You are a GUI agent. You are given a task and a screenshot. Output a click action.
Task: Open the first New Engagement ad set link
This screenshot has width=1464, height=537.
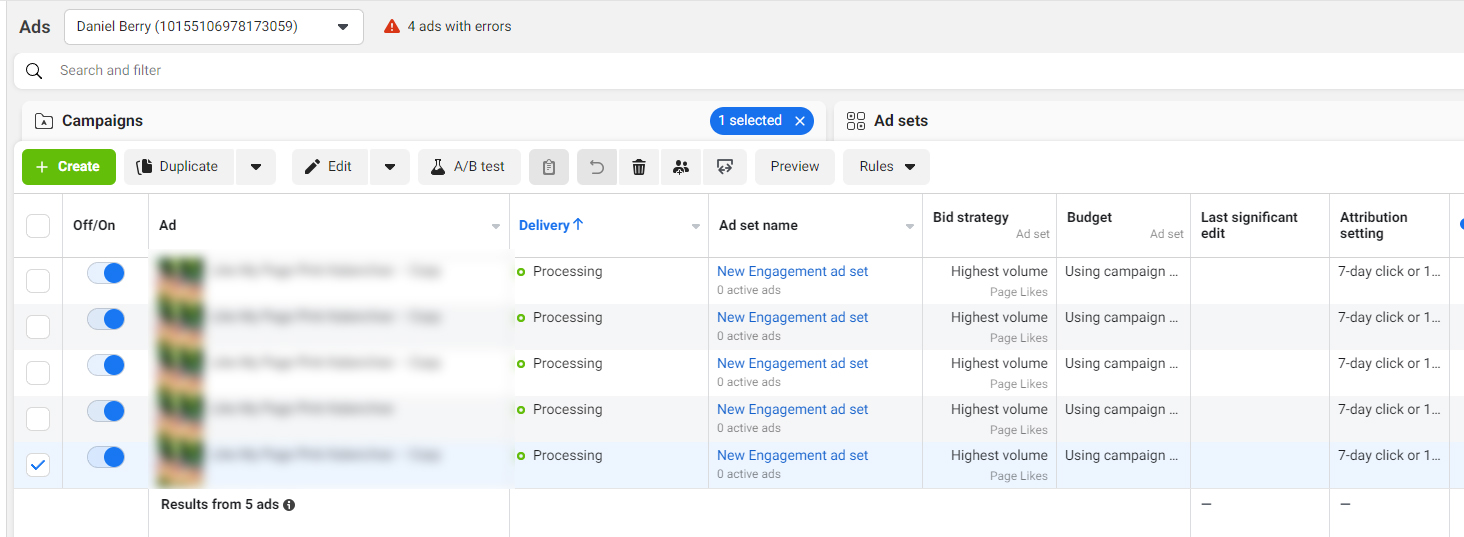pos(792,271)
